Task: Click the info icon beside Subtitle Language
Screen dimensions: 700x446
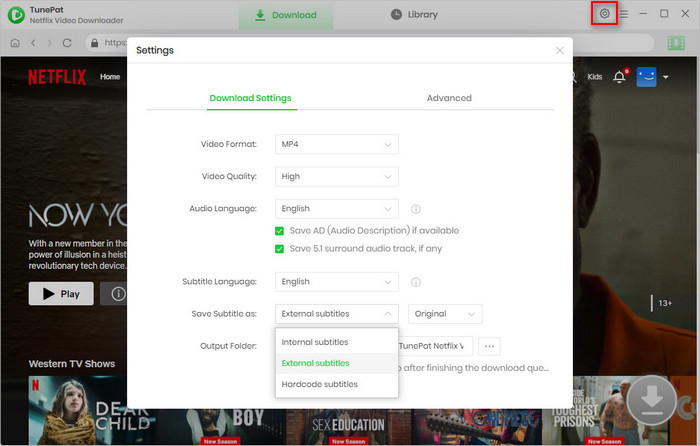Action: coord(415,282)
